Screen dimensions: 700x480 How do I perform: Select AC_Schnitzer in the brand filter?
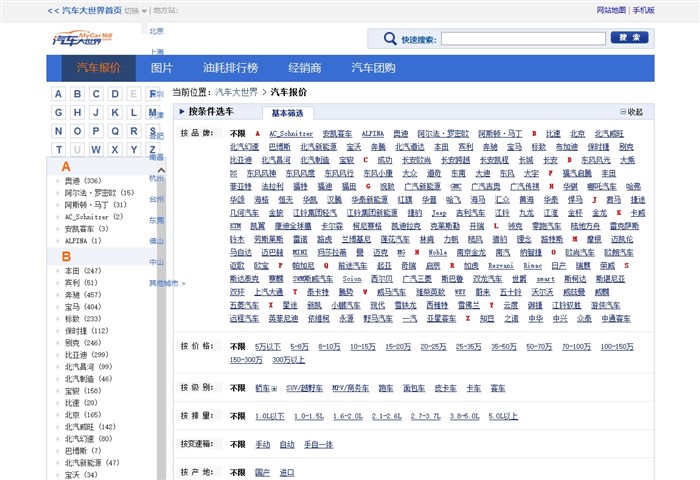291,134
